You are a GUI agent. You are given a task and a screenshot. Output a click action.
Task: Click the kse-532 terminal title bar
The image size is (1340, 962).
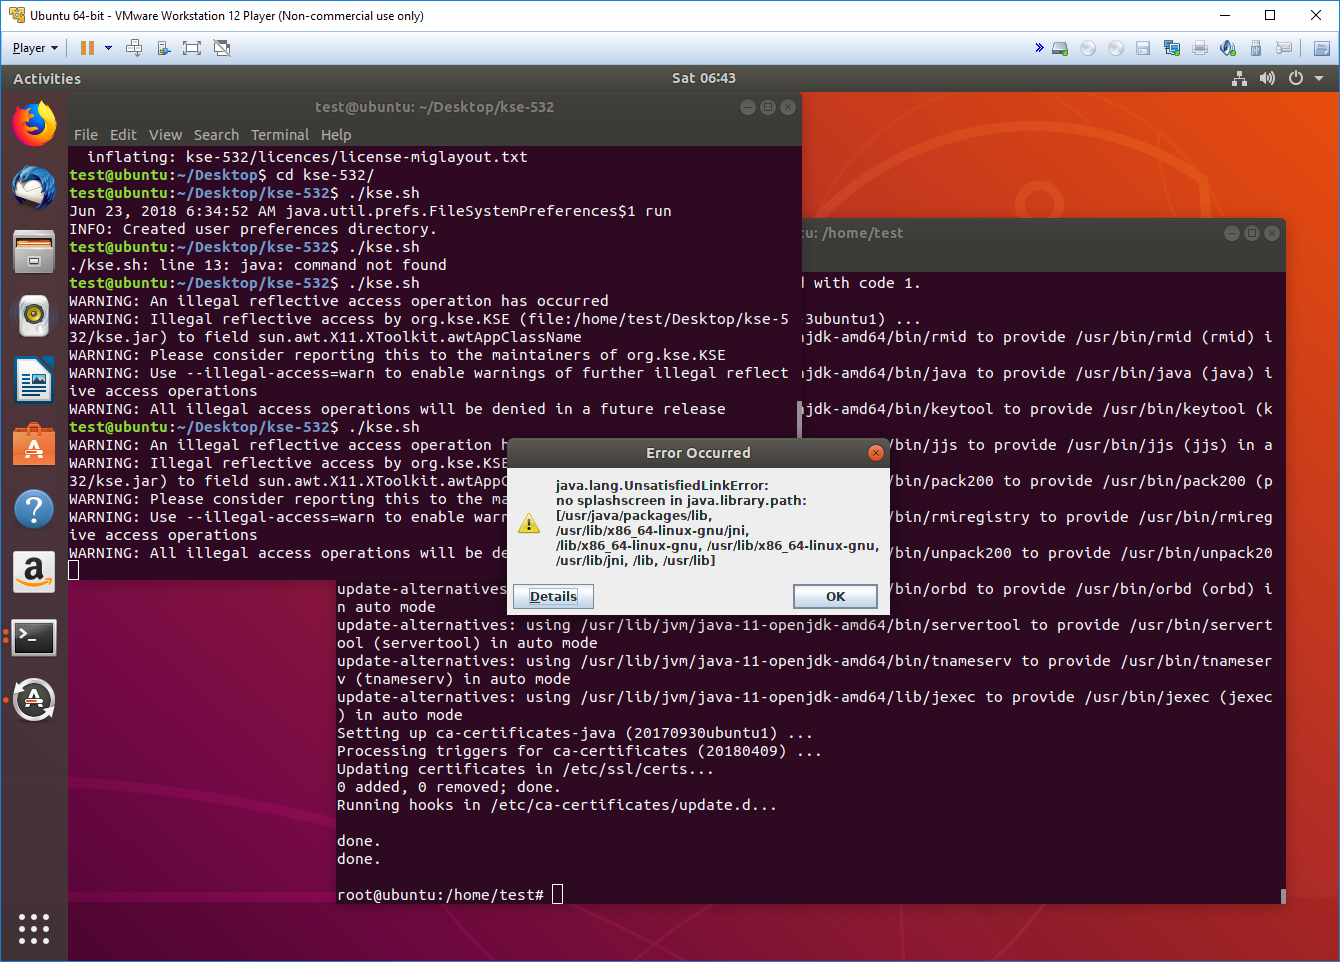click(434, 107)
